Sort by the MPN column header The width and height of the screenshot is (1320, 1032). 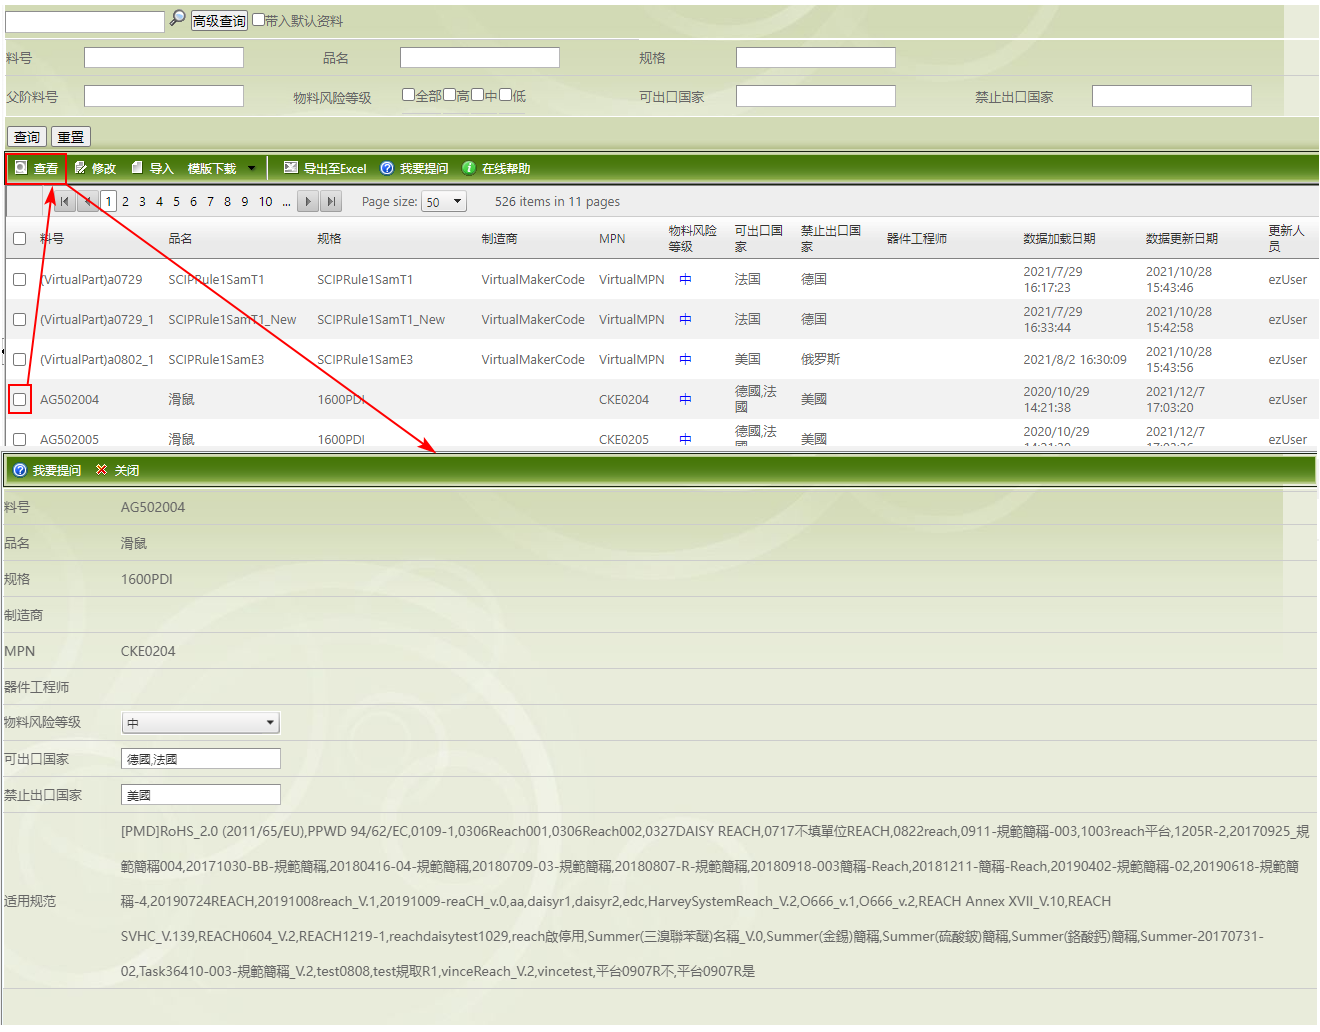pyautogui.click(x=612, y=238)
